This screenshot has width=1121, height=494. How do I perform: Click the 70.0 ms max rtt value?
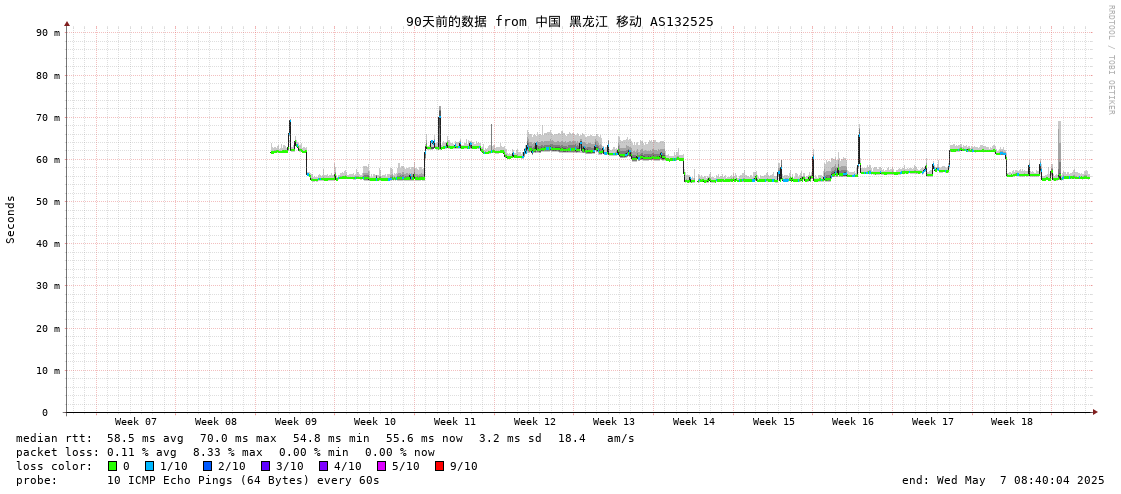pos(237,438)
